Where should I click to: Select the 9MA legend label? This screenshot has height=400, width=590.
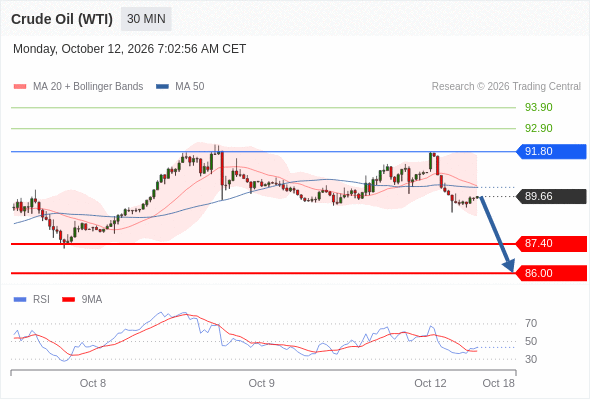92,300
